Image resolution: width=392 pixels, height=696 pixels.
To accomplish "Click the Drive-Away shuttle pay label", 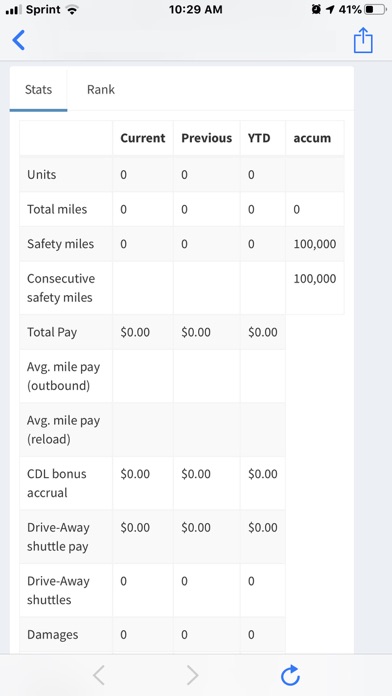I will coord(58,537).
